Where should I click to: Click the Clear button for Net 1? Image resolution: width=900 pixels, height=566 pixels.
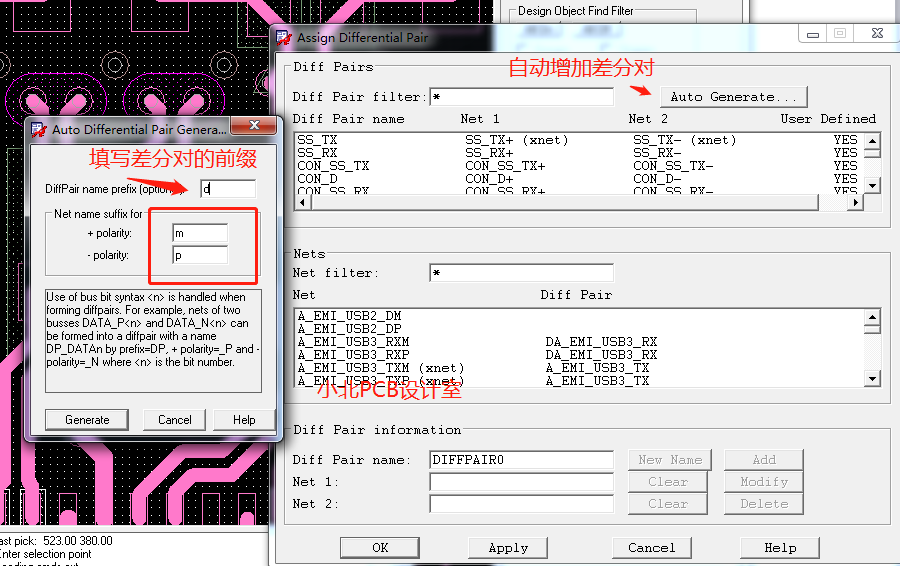[668, 482]
